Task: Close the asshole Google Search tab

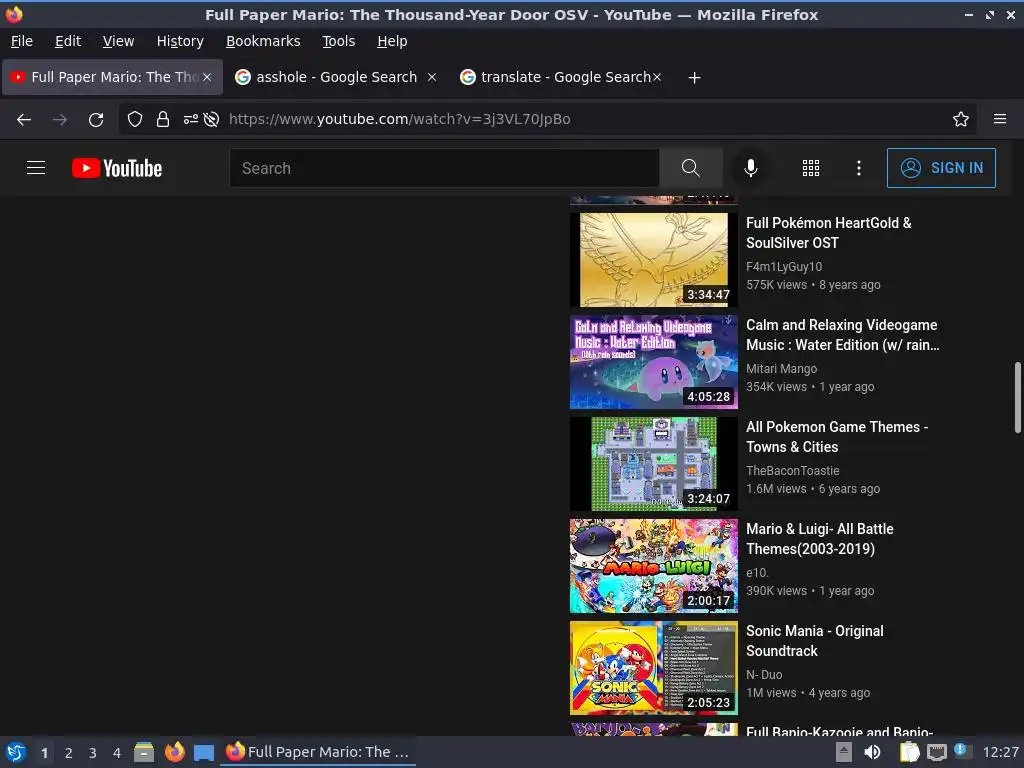Action: pos(432,77)
